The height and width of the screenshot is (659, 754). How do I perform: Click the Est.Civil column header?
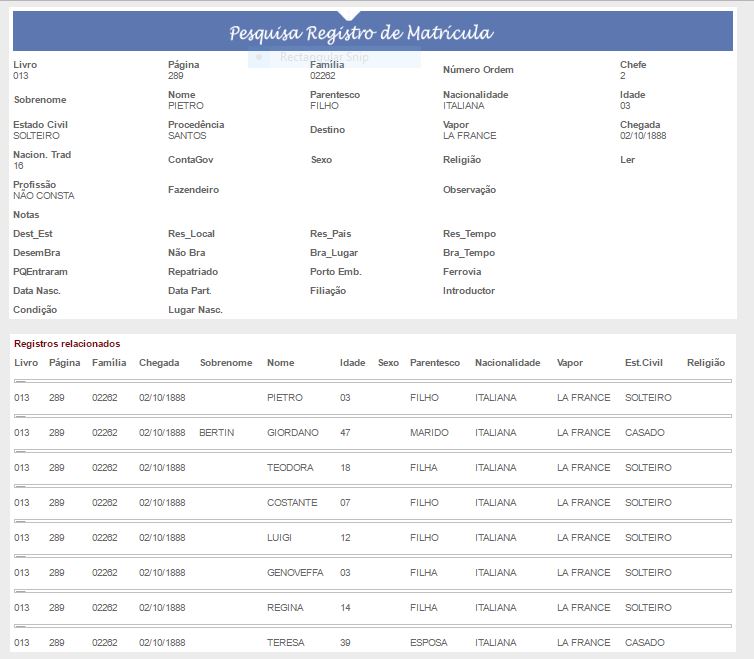pyautogui.click(x=644, y=363)
